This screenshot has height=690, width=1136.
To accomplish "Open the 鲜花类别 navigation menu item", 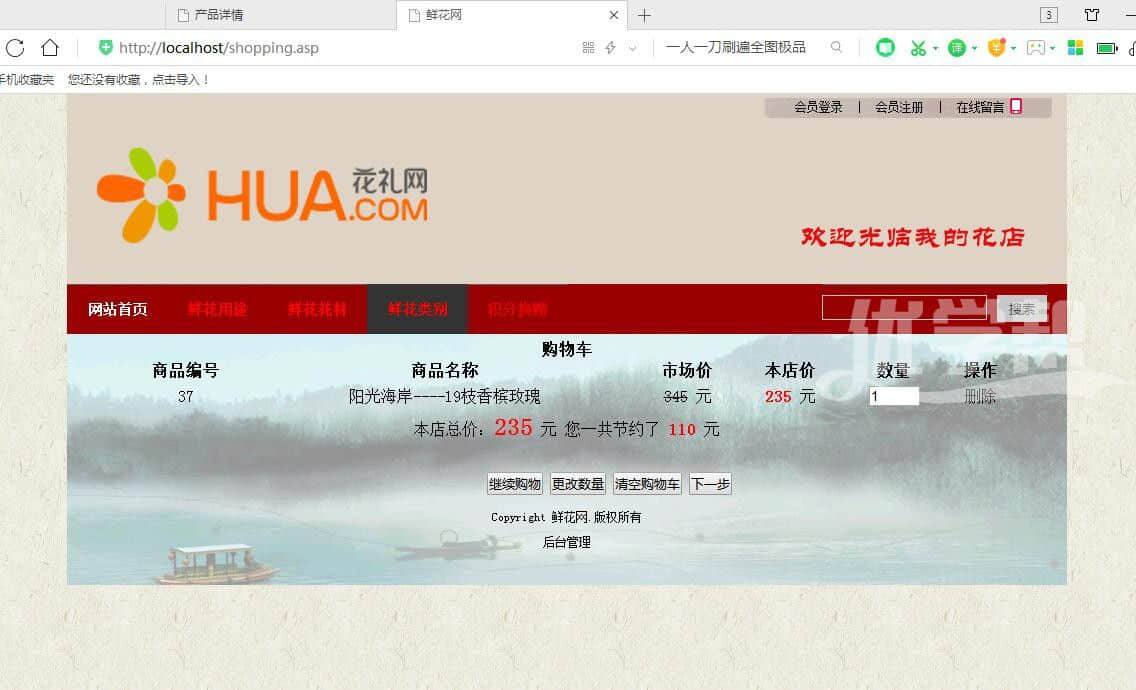I will click(x=417, y=309).
